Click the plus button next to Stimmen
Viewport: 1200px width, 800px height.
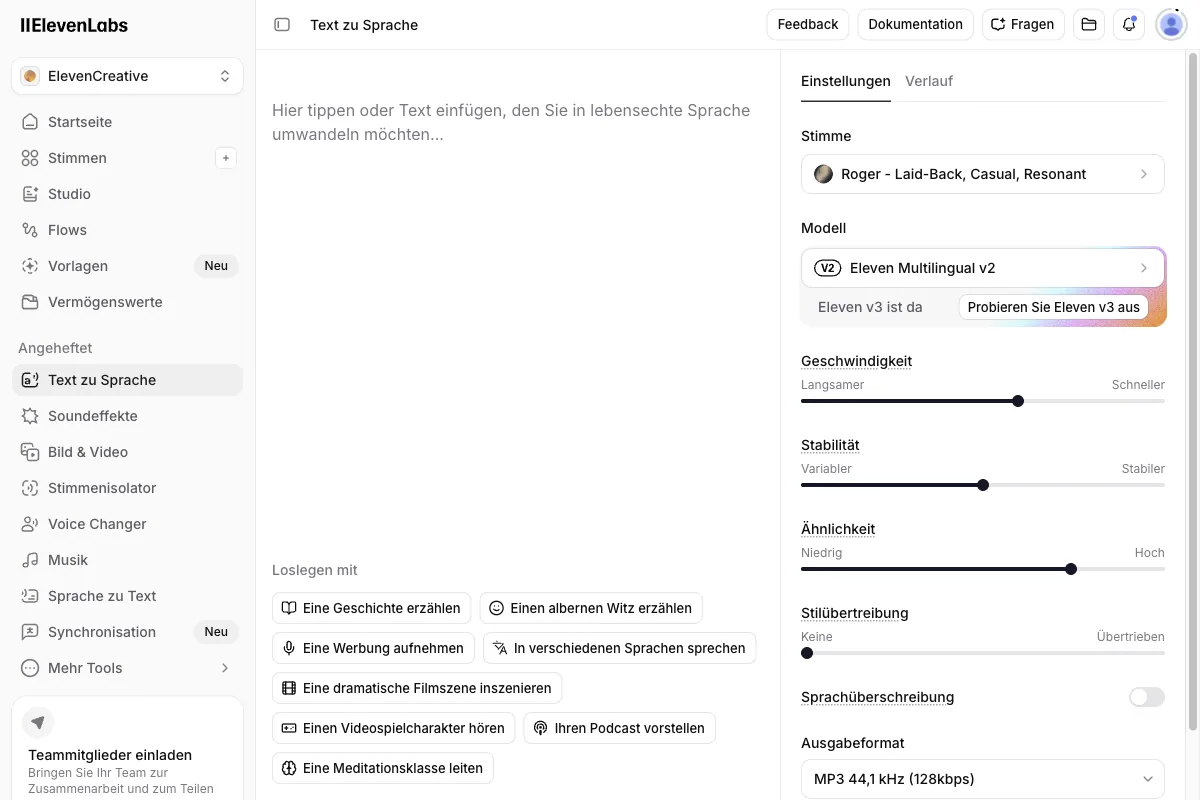click(226, 158)
